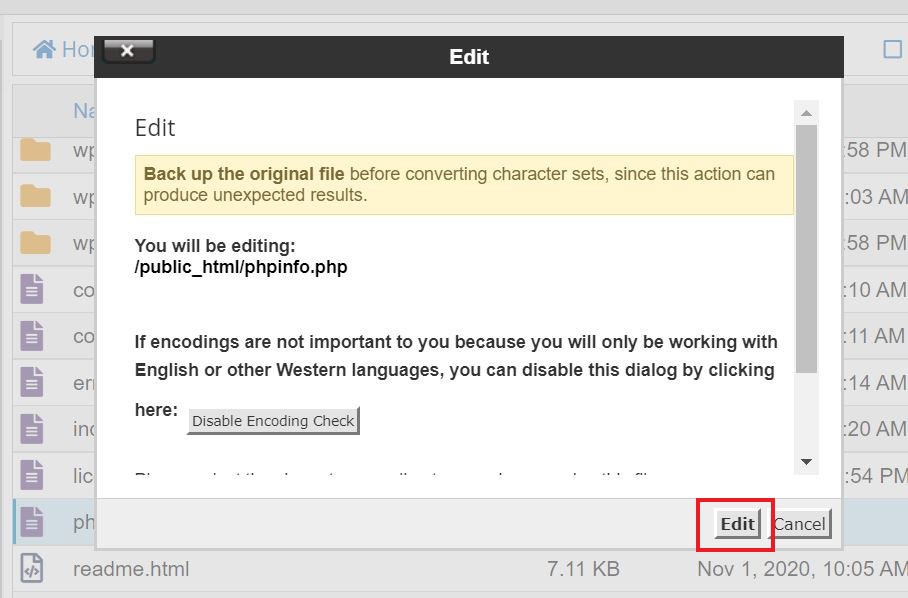Open the readme.html file entry

(131, 569)
